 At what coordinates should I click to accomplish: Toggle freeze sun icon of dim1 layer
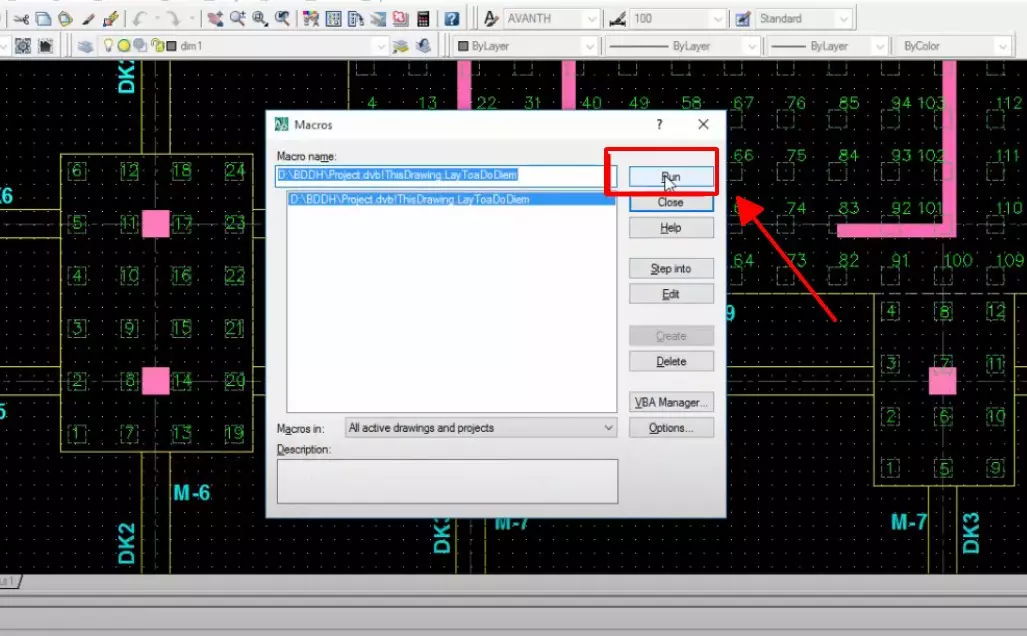coord(123,46)
